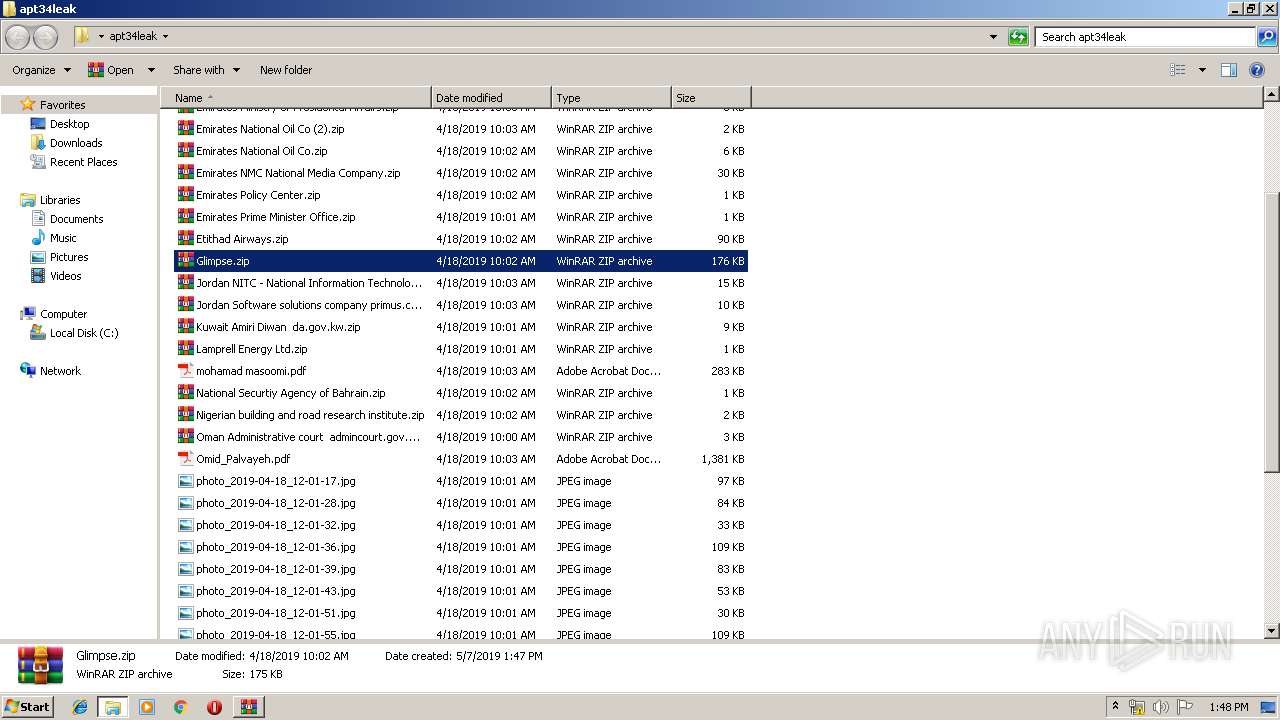Expand the Open dropdown arrow

(x=151, y=70)
